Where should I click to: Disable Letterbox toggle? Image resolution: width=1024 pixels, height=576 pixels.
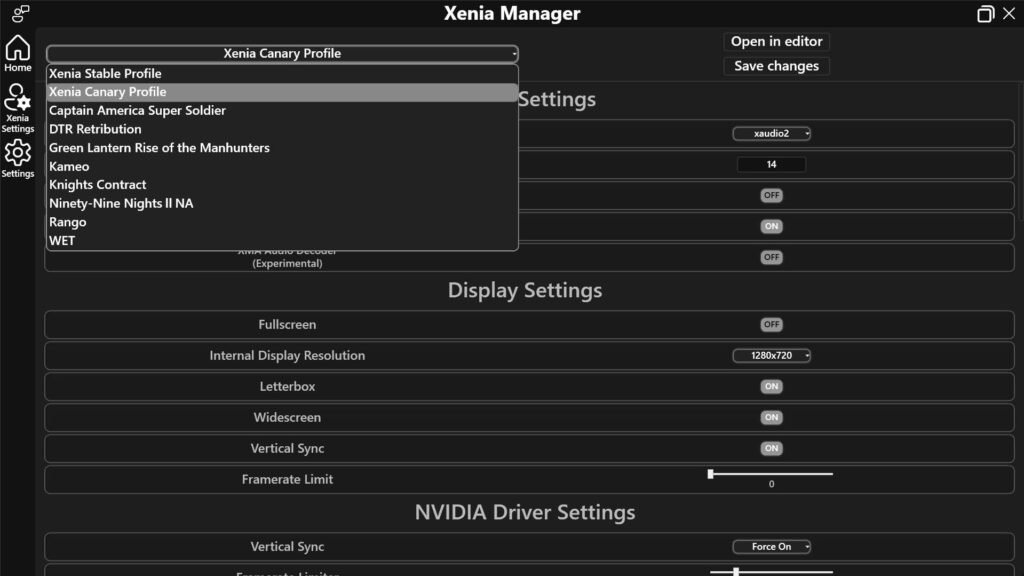click(x=771, y=387)
